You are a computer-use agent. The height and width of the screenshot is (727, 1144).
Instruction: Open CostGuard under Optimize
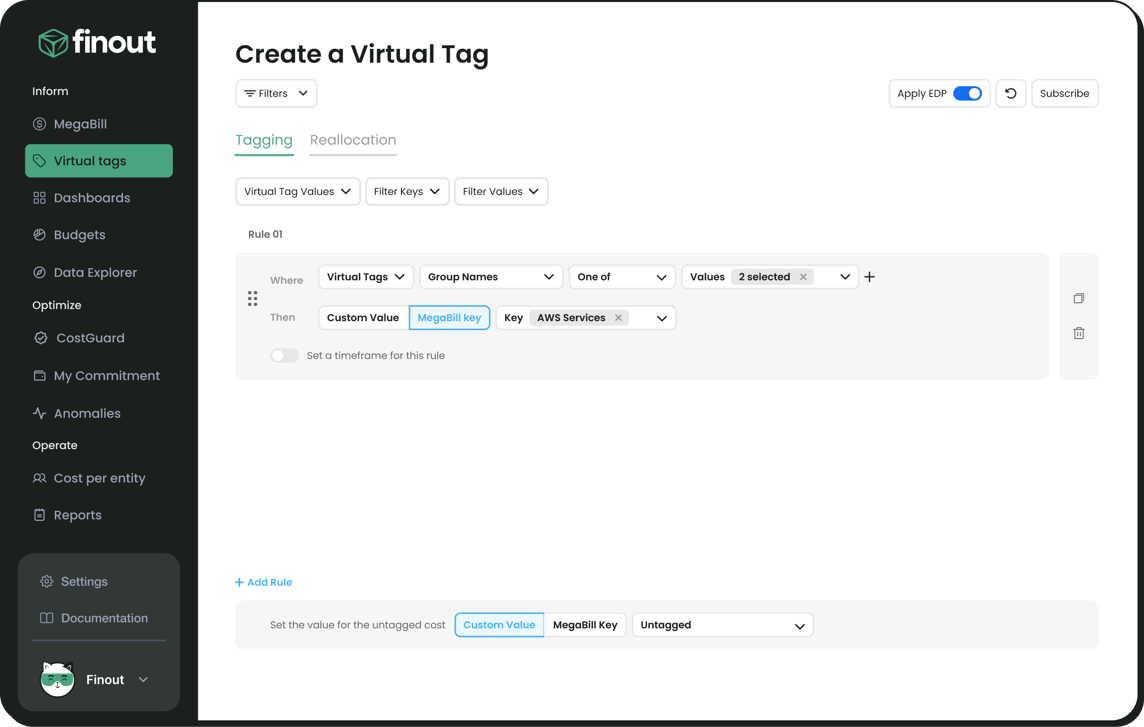91,337
